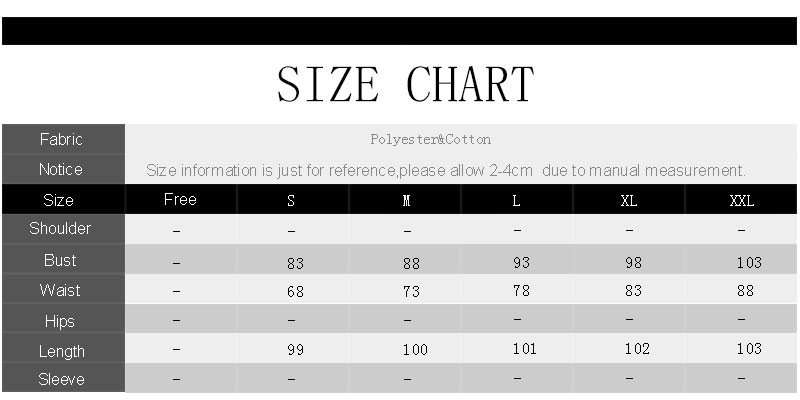The height and width of the screenshot is (400, 800).
Task: Click the Length row label
Action: coord(61,351)
